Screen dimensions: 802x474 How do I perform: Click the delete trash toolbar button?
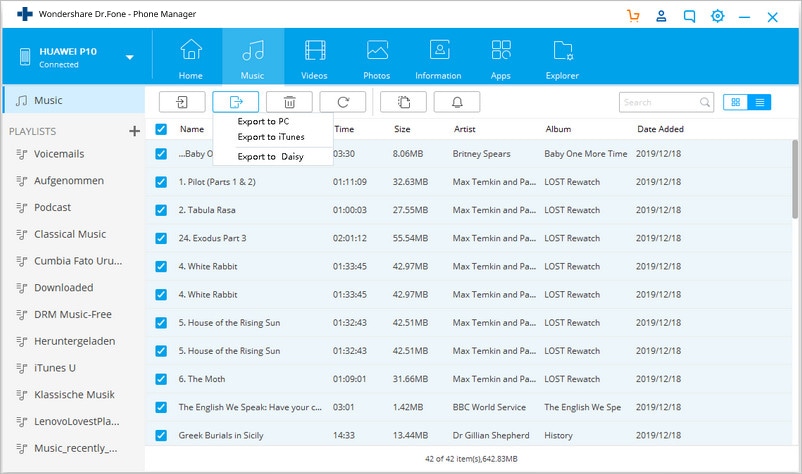pos(289,102)
